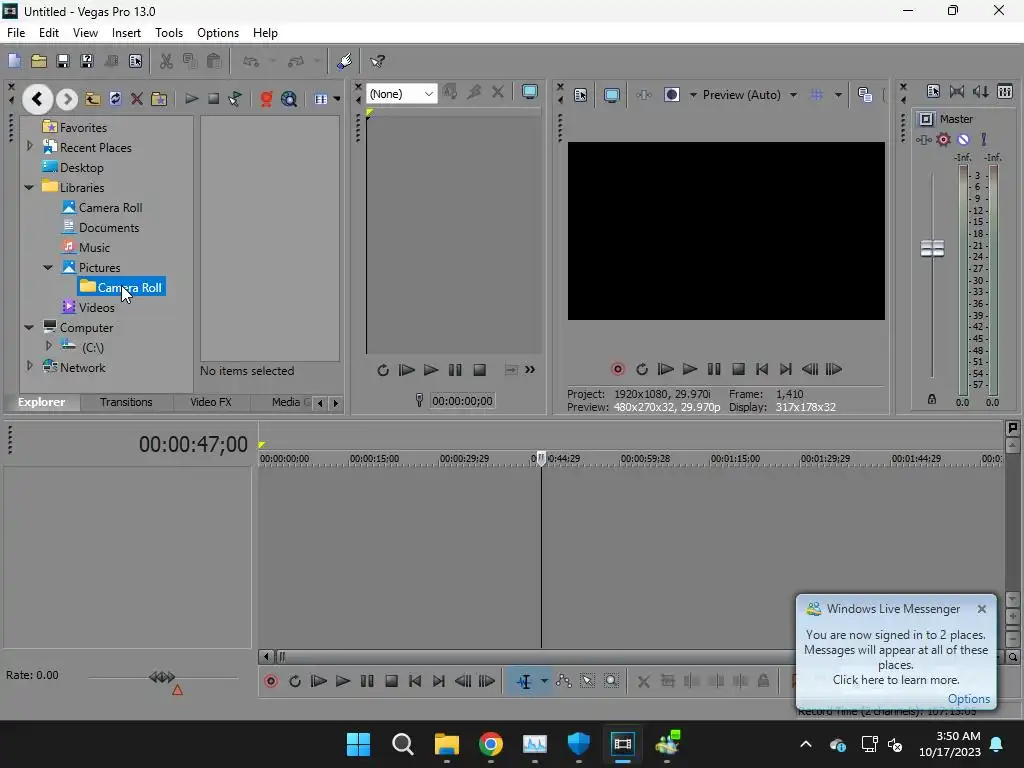
Task: Select the Zoom Edit Tool
Action: tap(611, 681)
